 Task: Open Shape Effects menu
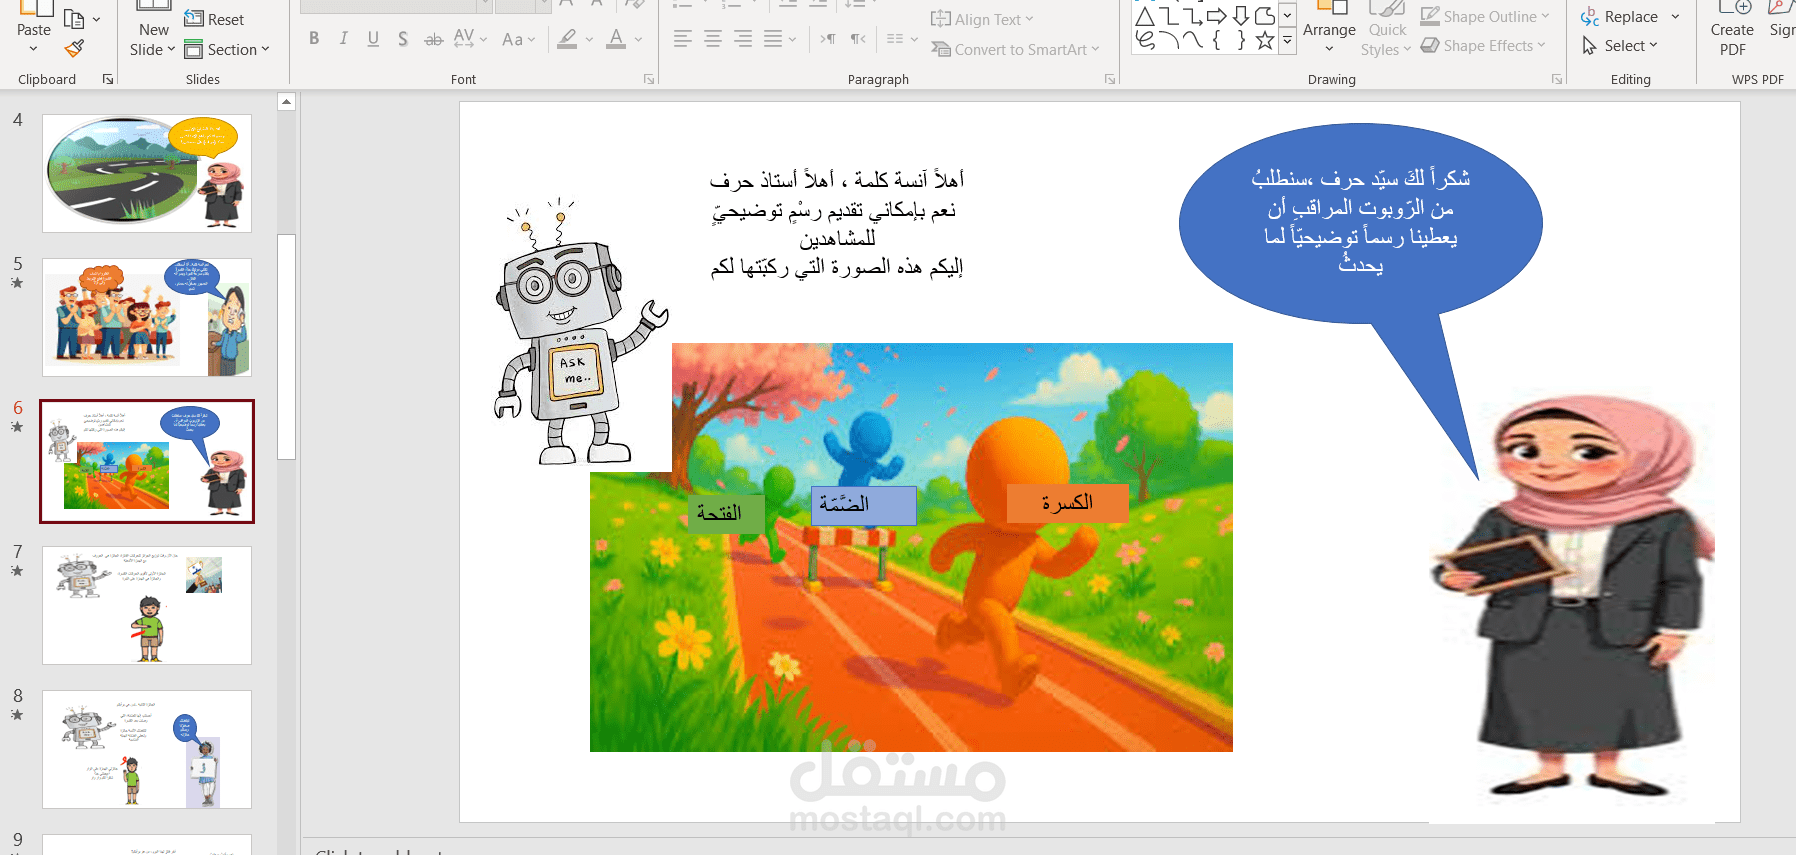click(x=1483, y=45)
